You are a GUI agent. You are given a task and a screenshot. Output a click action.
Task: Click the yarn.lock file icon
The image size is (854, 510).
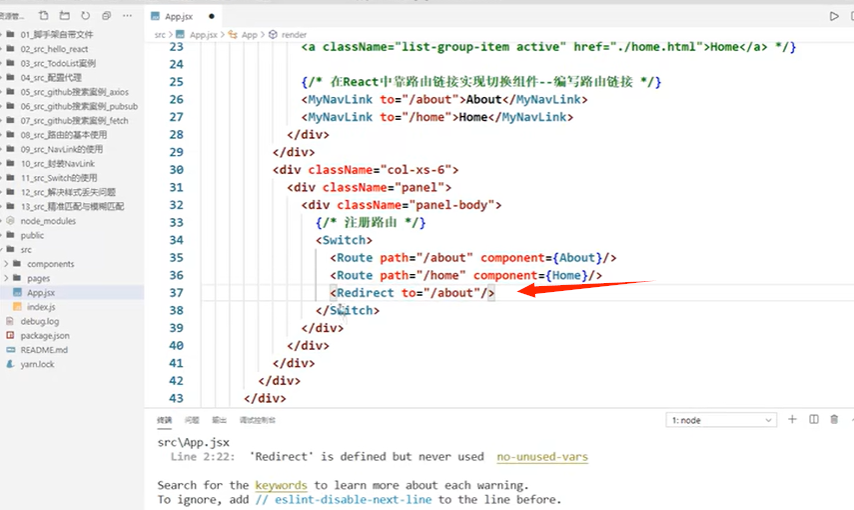coord(10,364)
